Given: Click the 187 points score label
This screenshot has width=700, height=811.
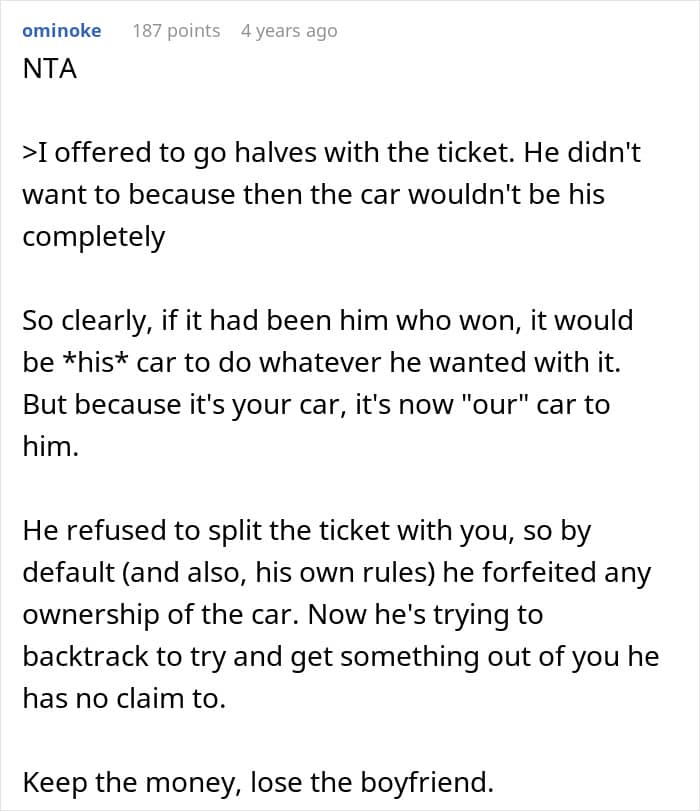Looking at the screenshot, I should click(176, 31).
